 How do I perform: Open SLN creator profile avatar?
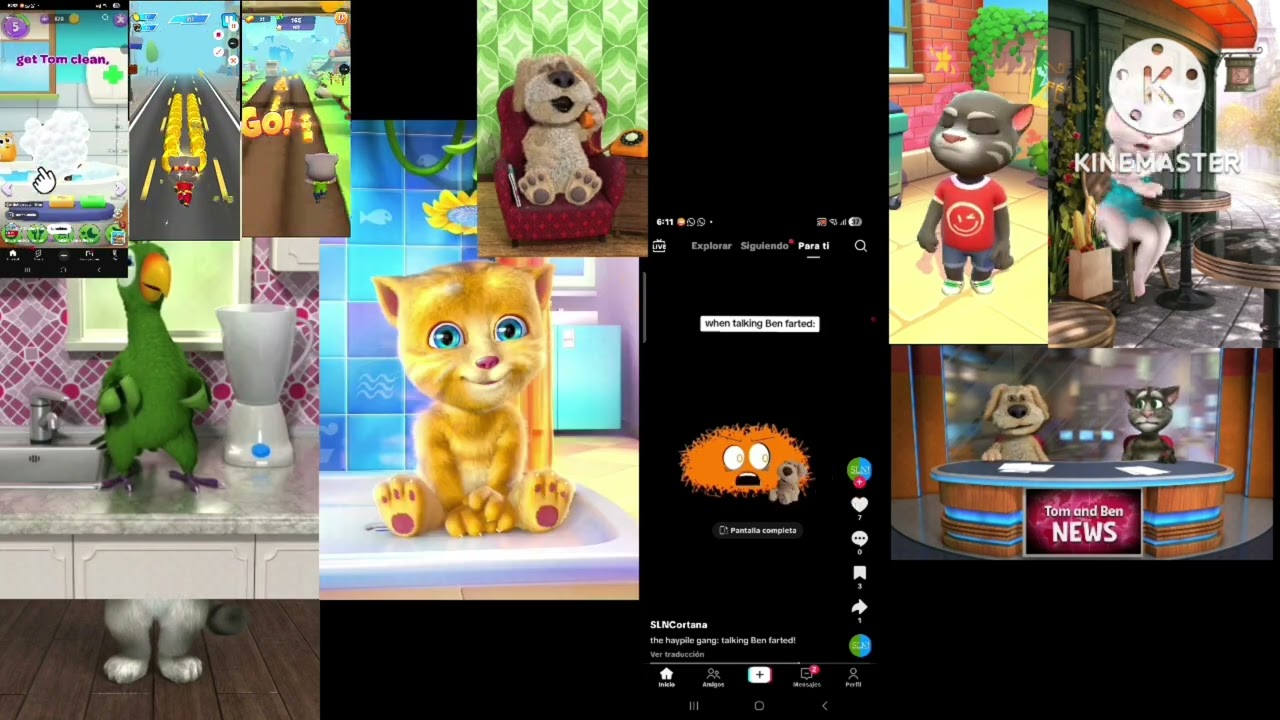pyautogui.click(x=859, y=470)
